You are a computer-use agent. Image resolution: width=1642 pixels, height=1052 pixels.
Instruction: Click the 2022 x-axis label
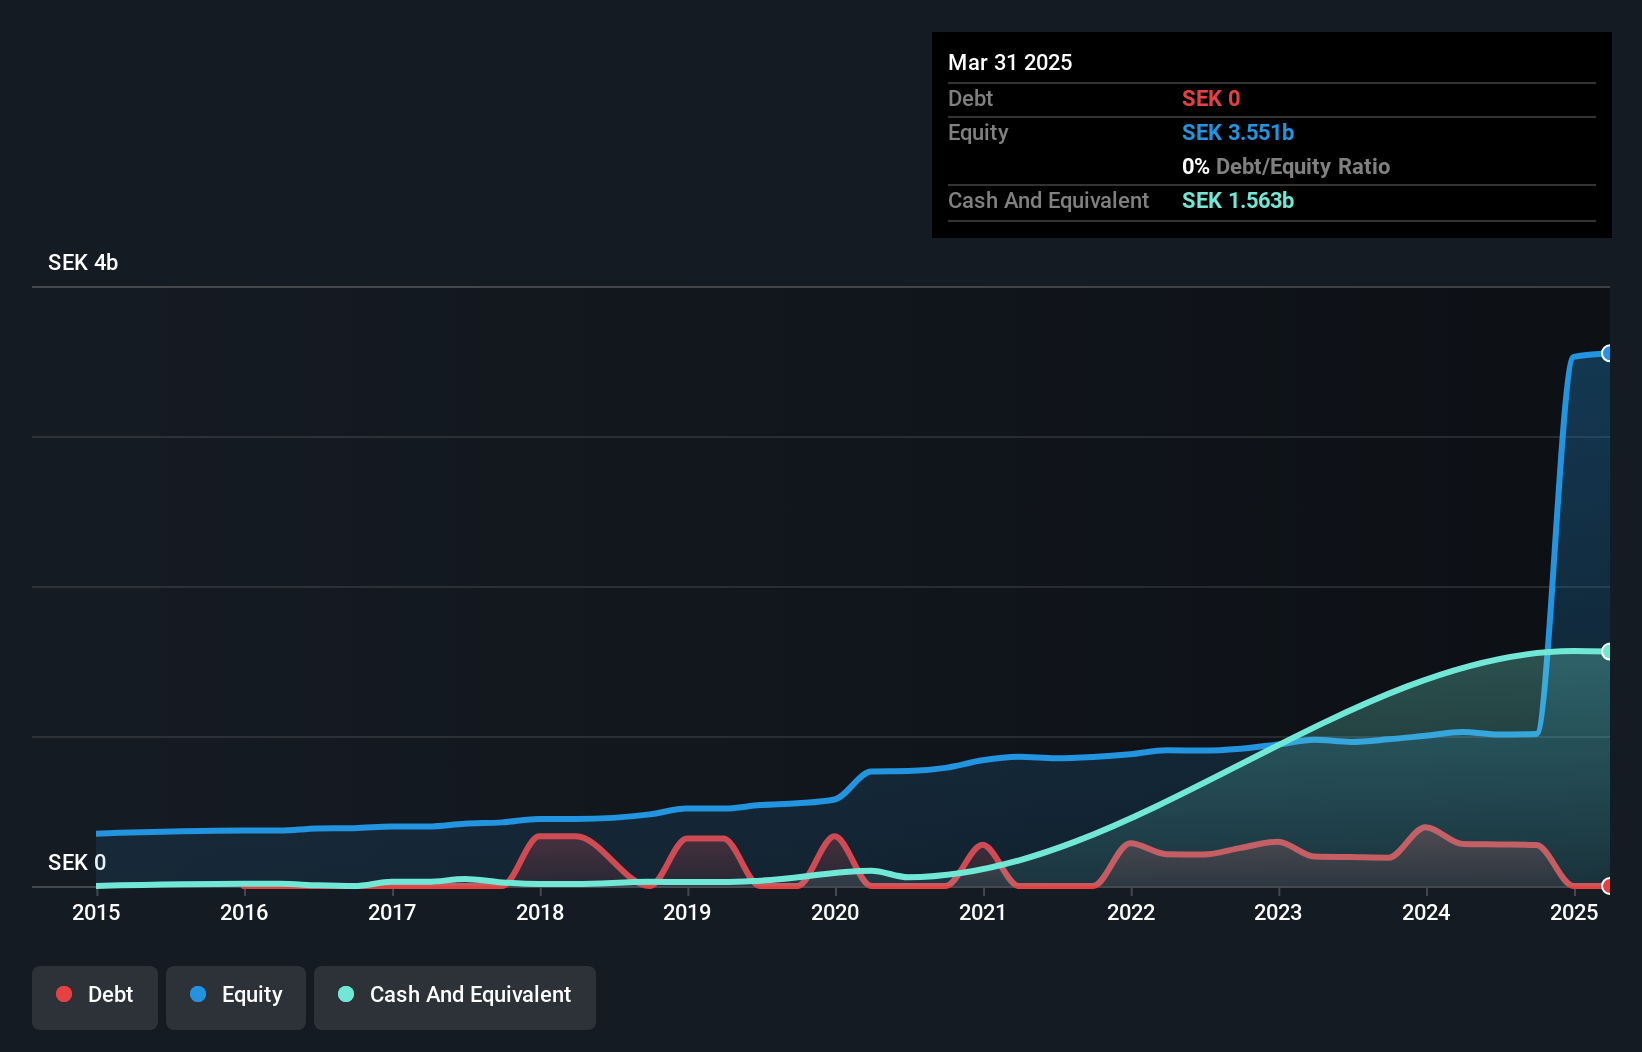[x=1131, y=912]
